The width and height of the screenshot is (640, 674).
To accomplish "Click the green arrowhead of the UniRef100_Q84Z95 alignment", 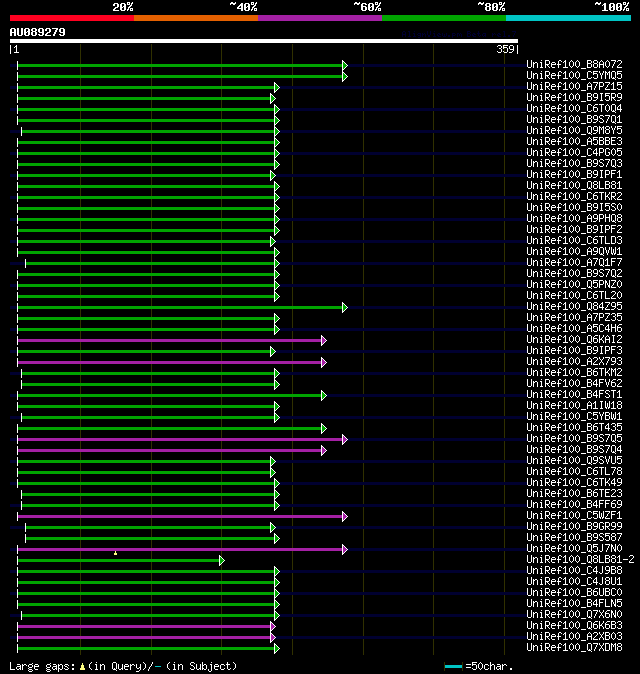I will pyautogui.click(x=345, y=307).
